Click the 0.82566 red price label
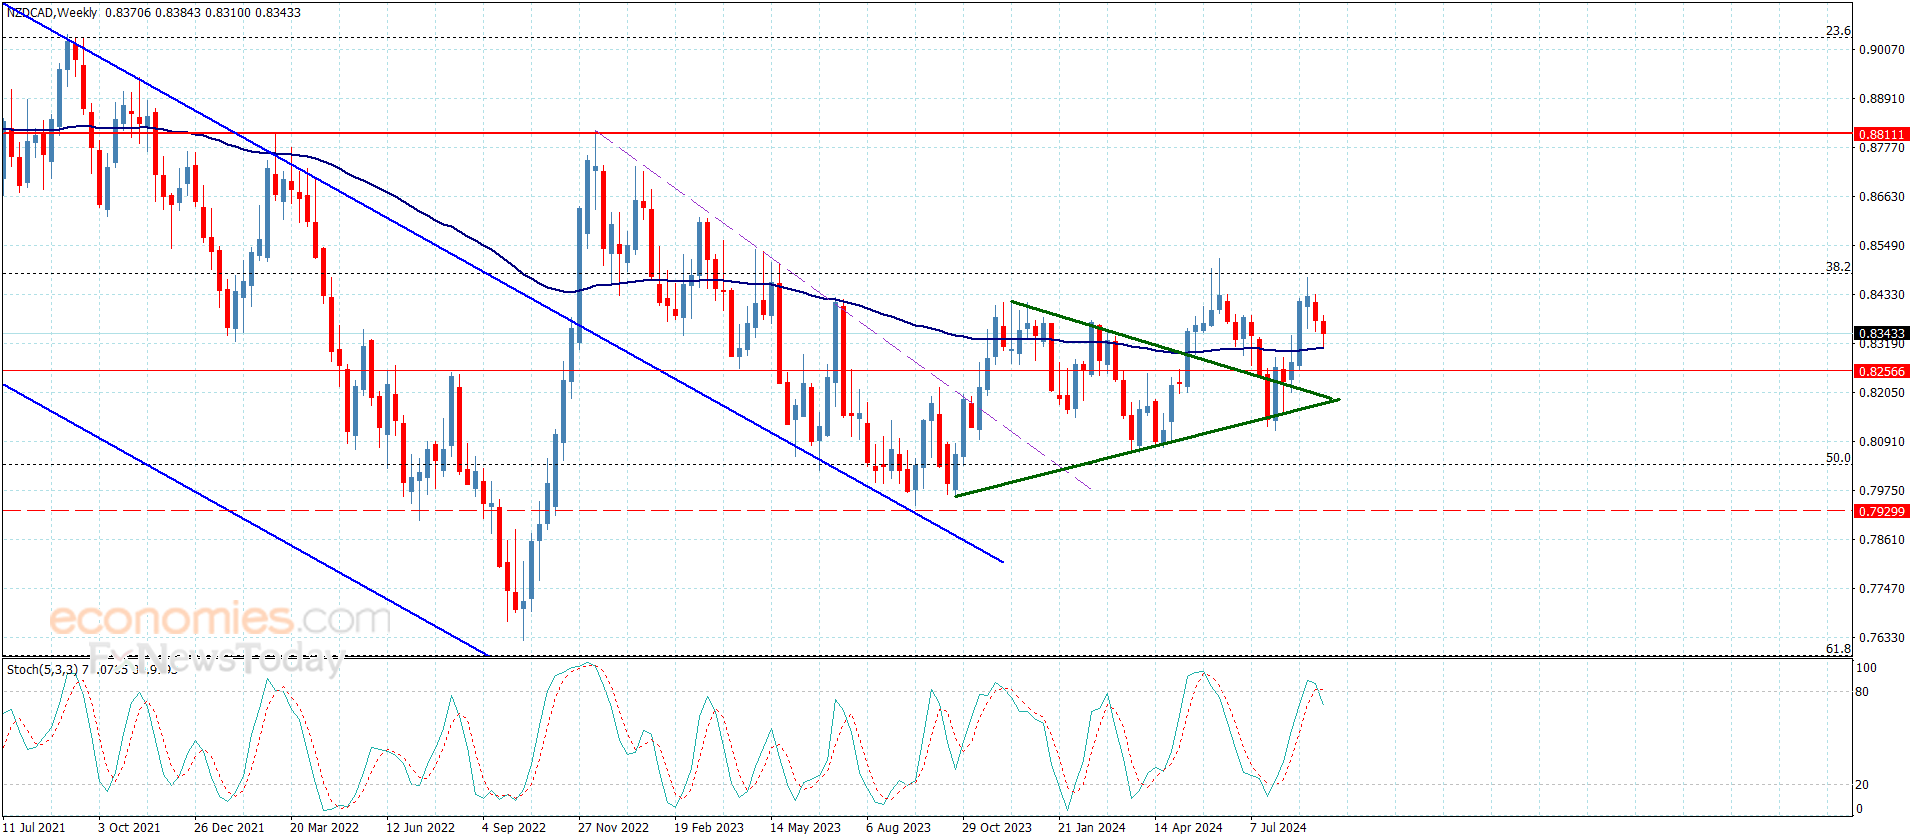The height and width of the screenshot is (840, 1916). point(1881,371)
